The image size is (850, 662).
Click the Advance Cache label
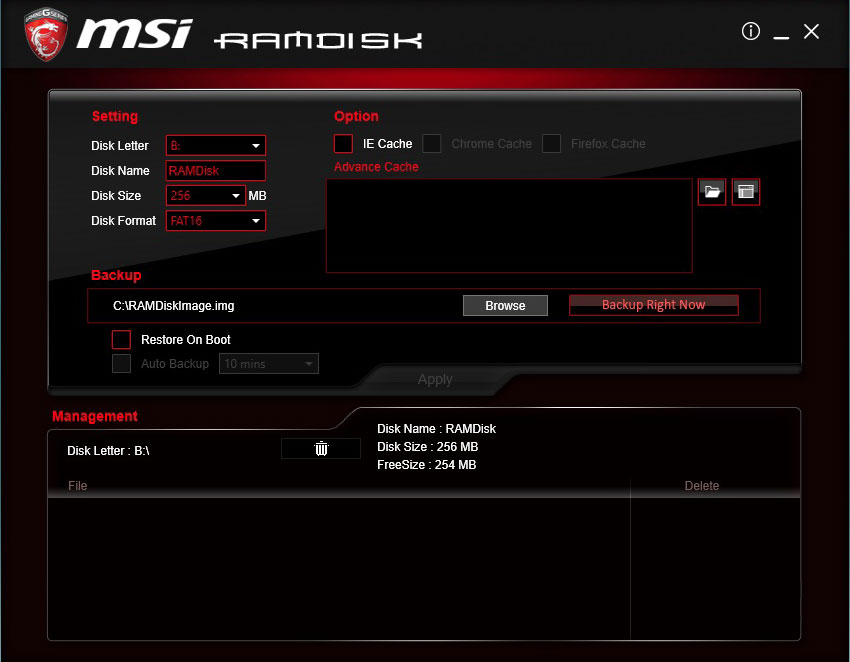376,167
